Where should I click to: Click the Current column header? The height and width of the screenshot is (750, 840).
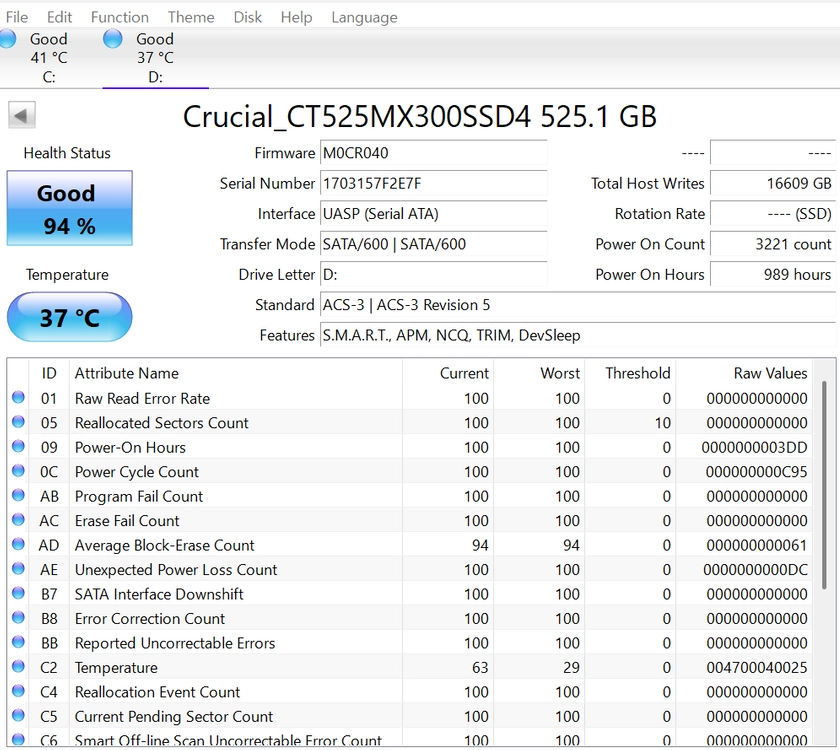[448, 373]
